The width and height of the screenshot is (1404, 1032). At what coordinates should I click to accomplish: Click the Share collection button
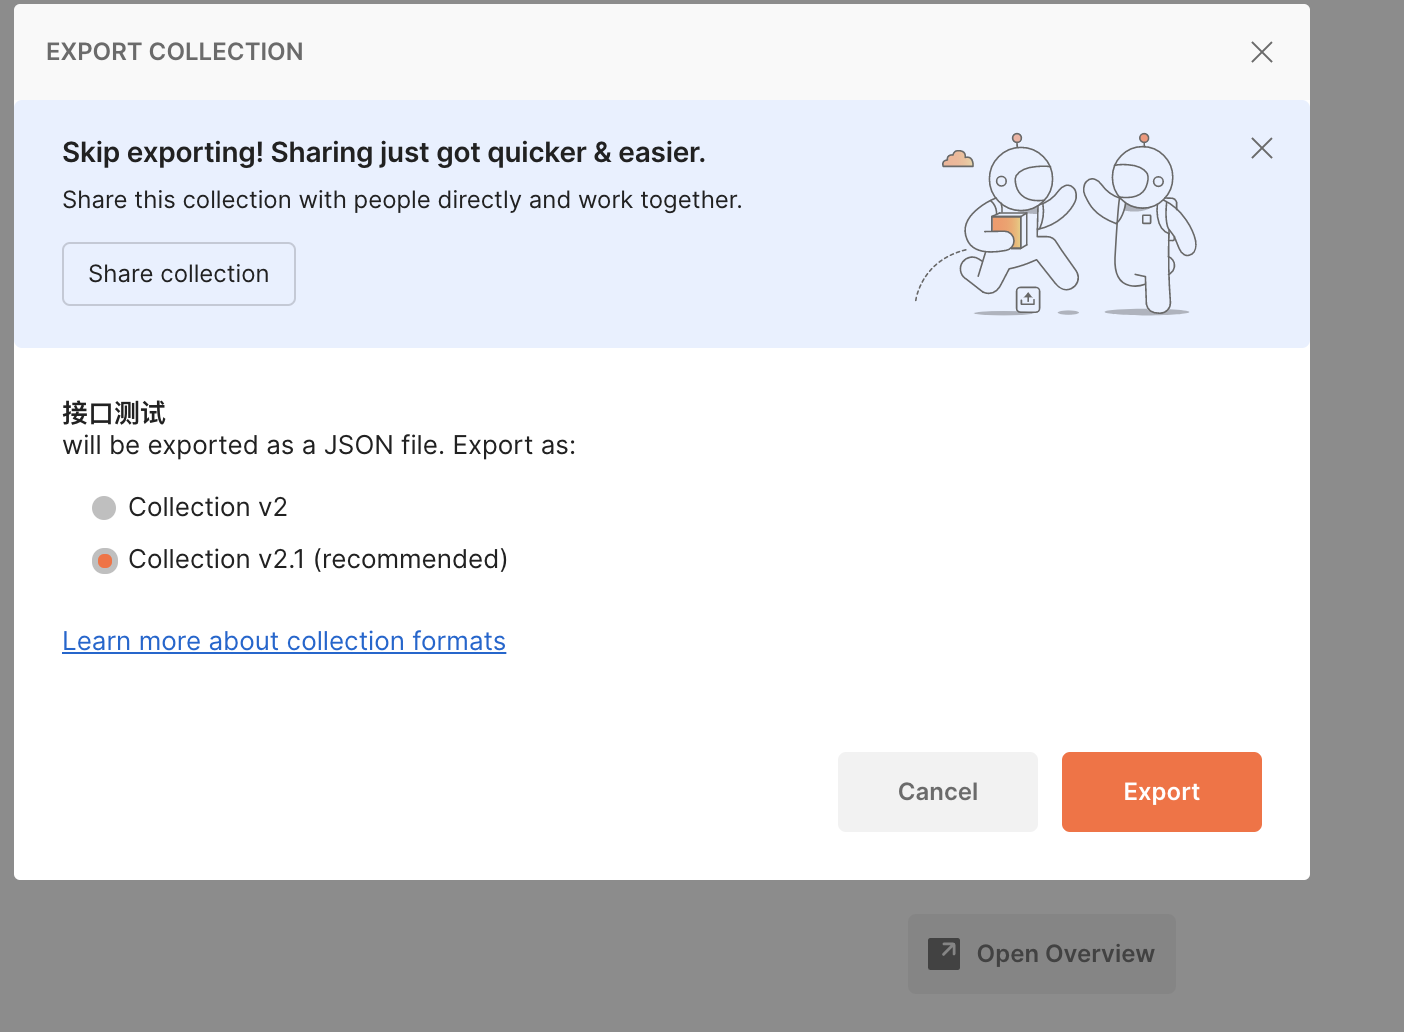179,274
